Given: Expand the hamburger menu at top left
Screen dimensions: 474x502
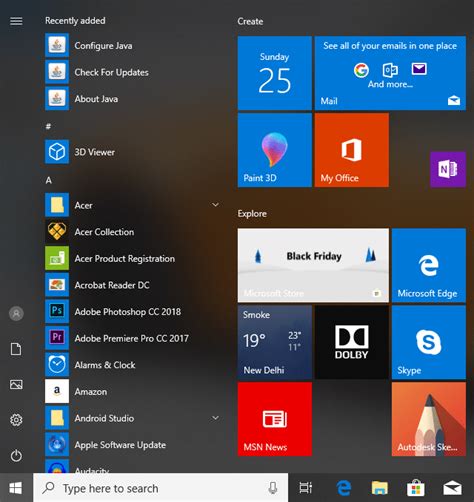Looking at the screenshot, I should 16,21.
